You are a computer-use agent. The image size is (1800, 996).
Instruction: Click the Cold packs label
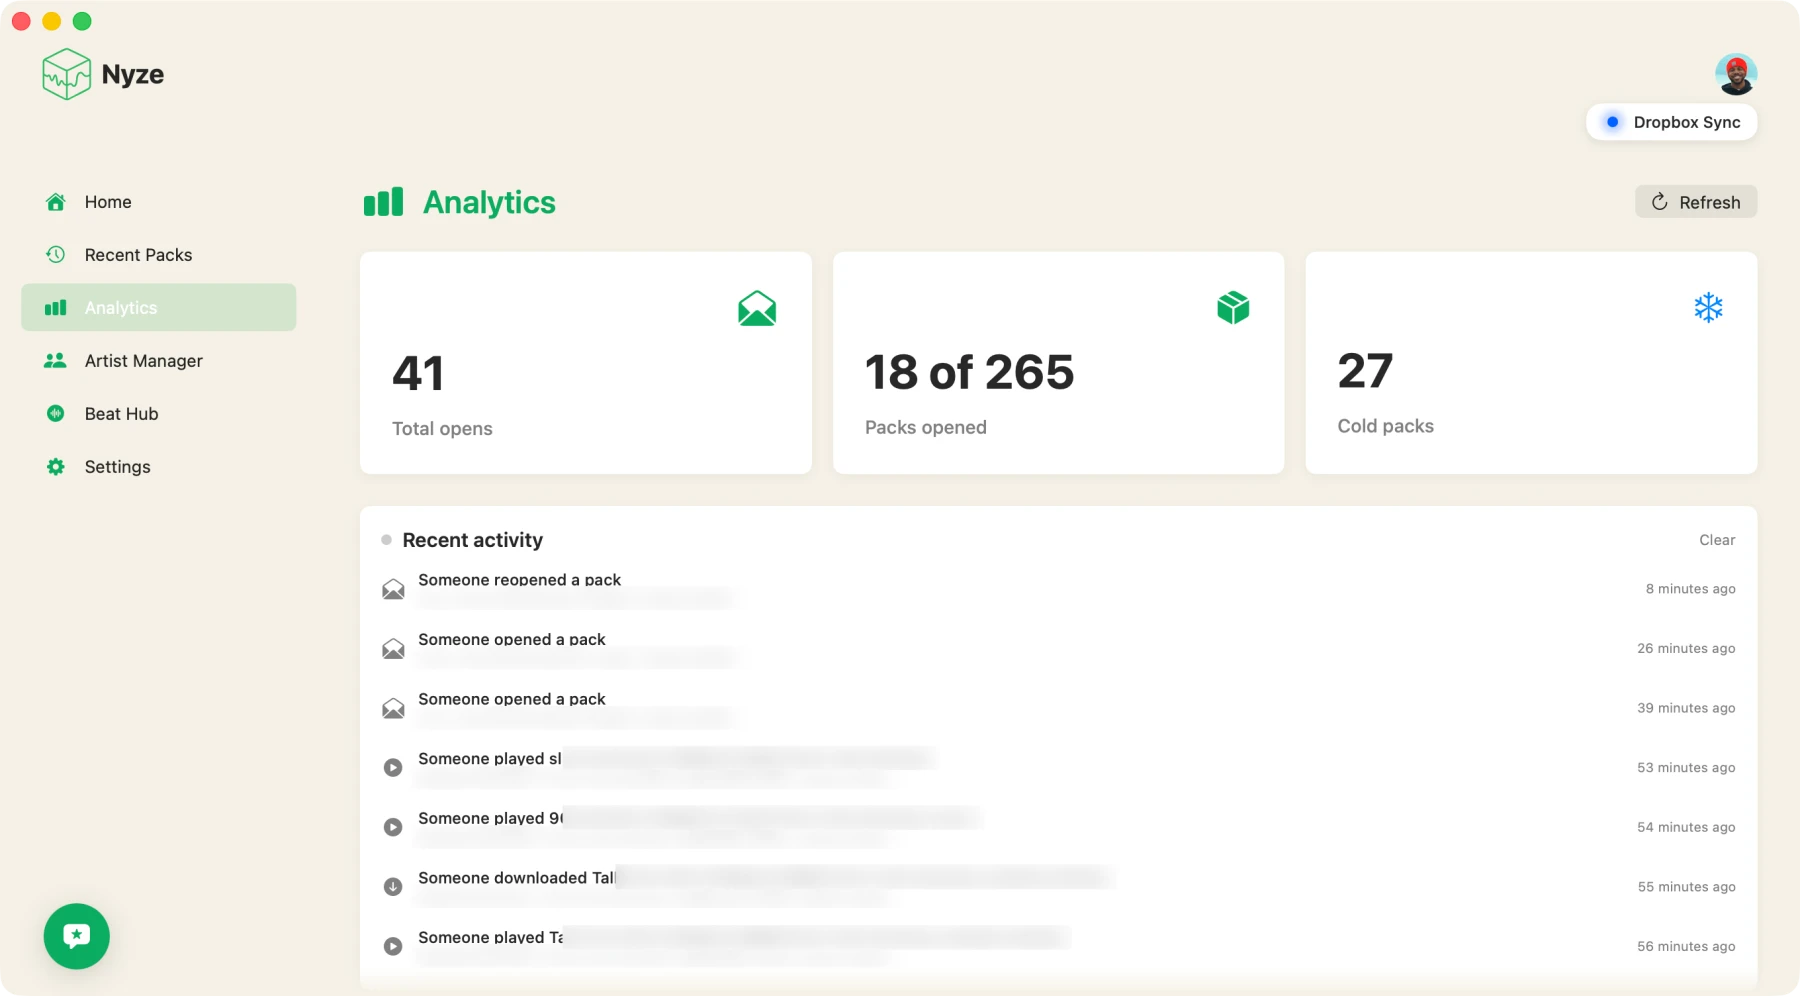tap(1385, 427)
